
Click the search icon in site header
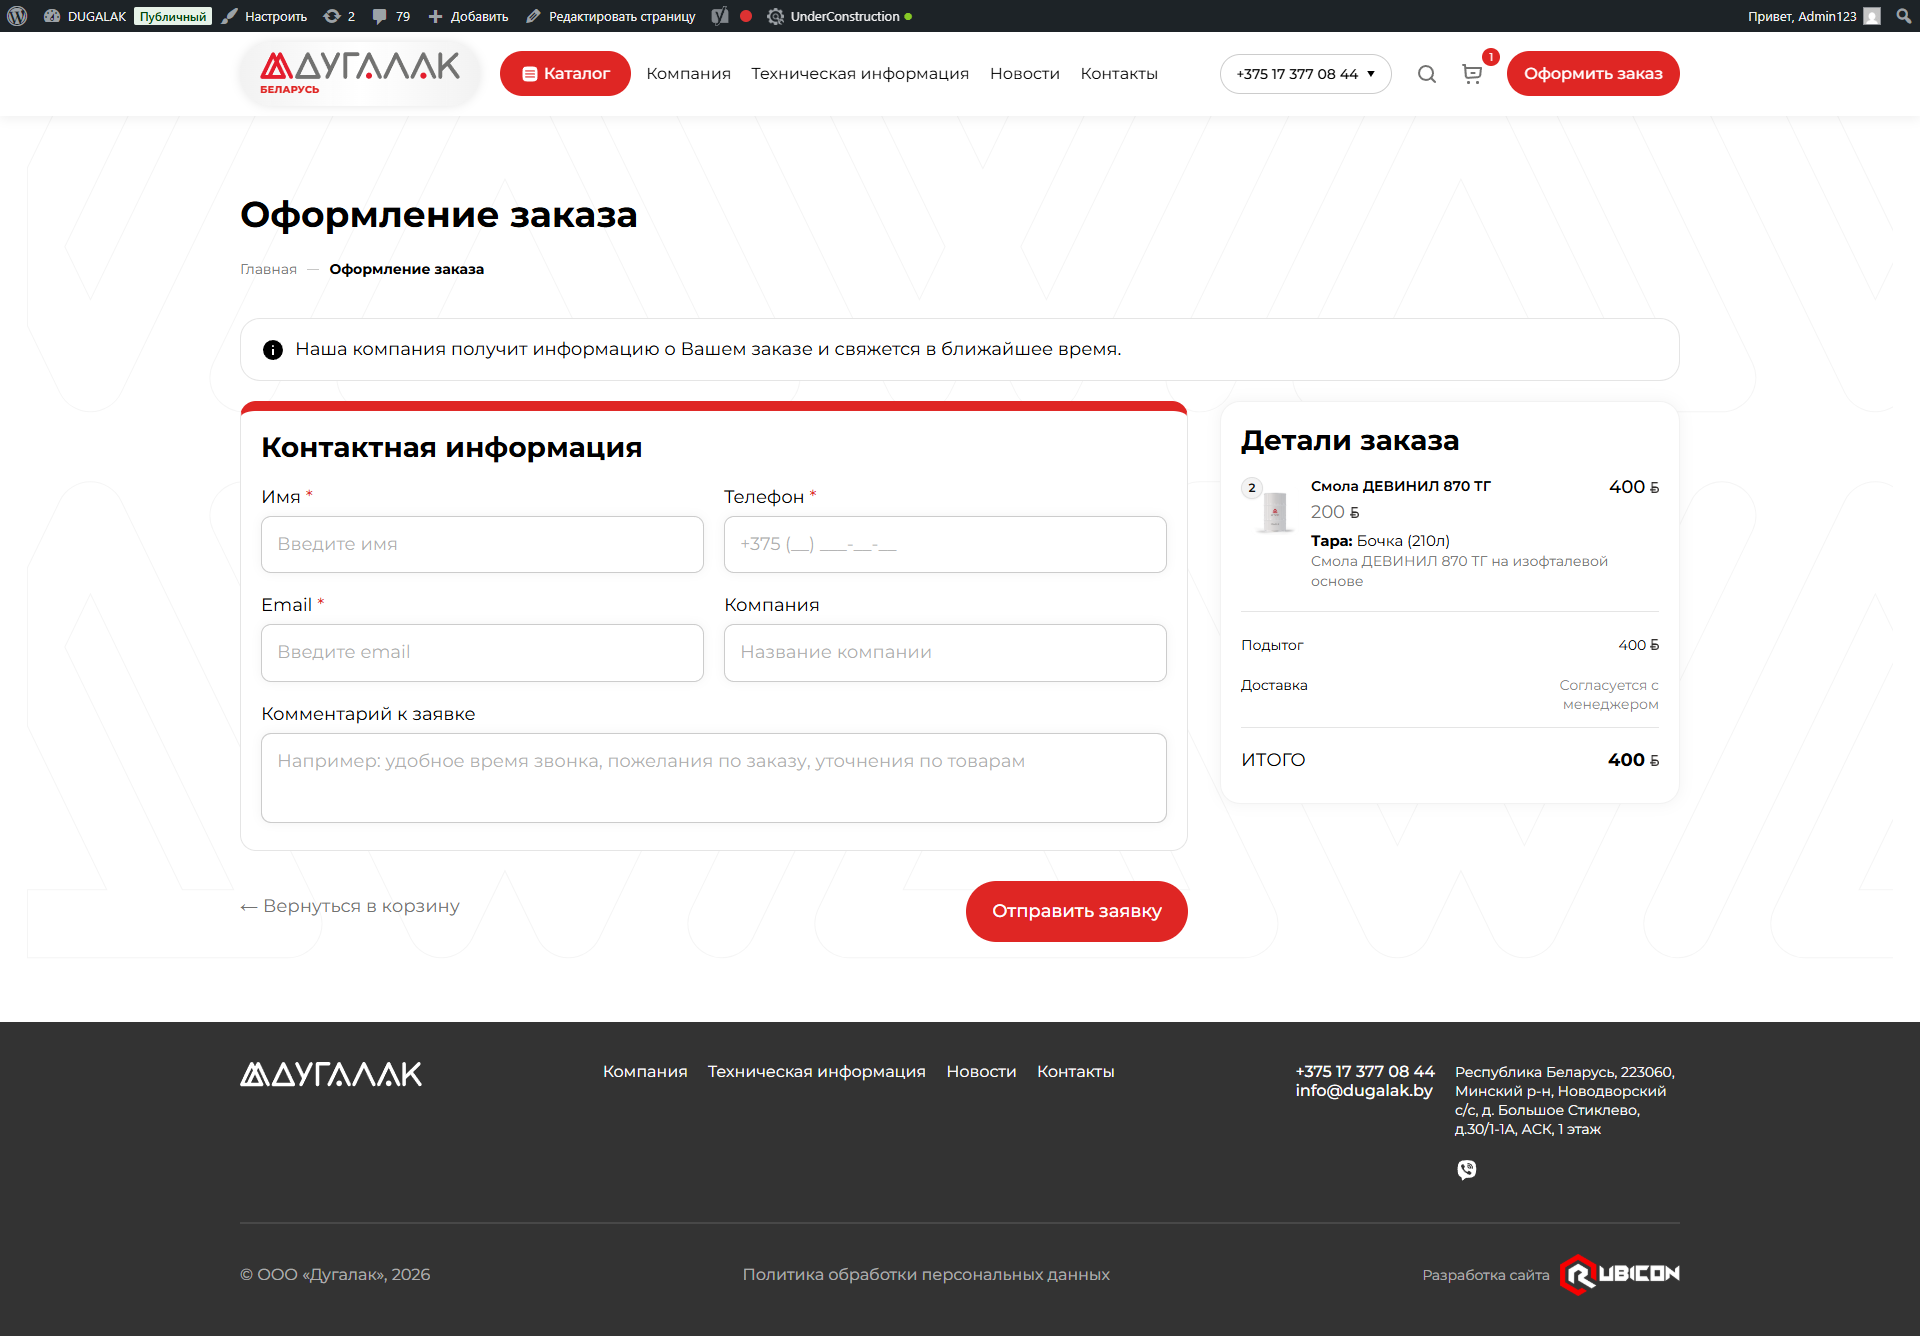[1427, 73]
